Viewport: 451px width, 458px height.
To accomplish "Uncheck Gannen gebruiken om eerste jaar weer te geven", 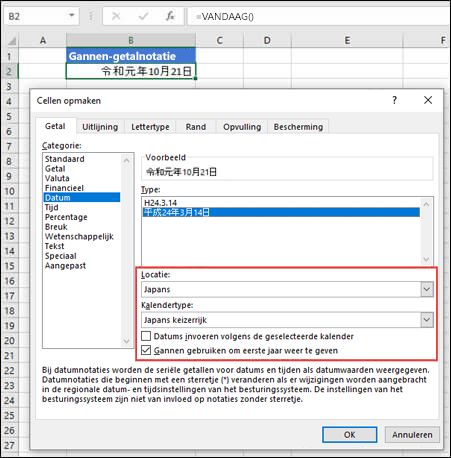I will pos(146,350).
